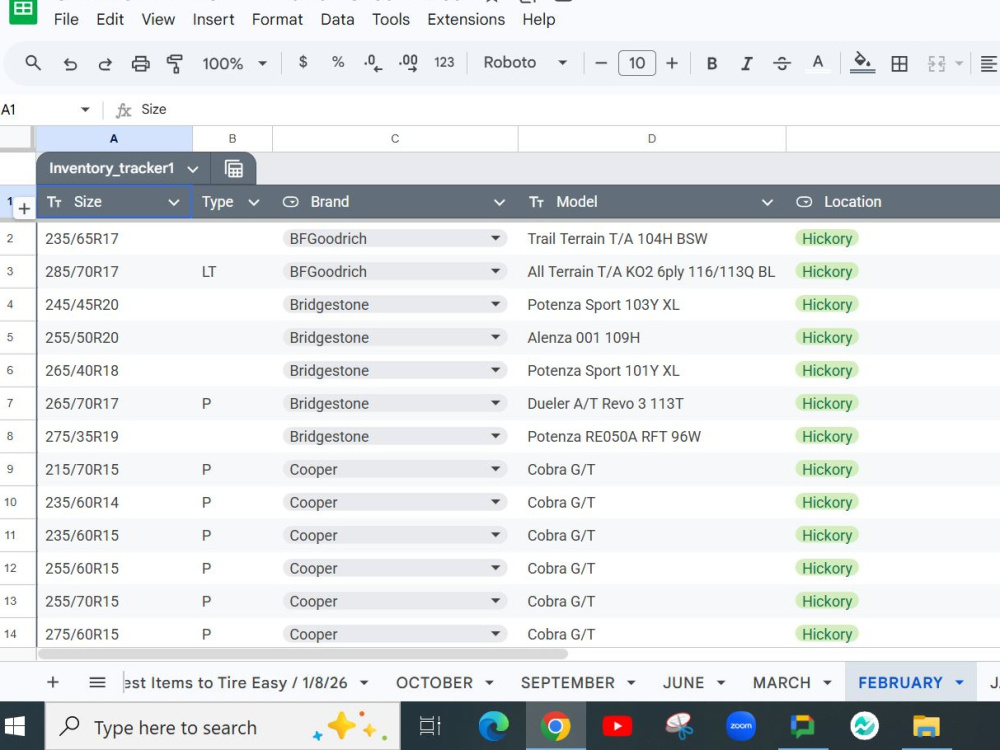Toggle bold formatting

tap(712, 63)
